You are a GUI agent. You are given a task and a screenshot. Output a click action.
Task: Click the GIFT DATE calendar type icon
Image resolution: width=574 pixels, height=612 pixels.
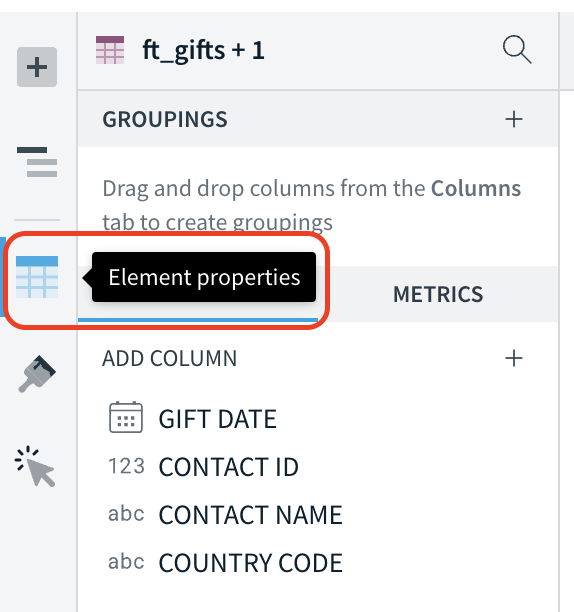point(126,417)
